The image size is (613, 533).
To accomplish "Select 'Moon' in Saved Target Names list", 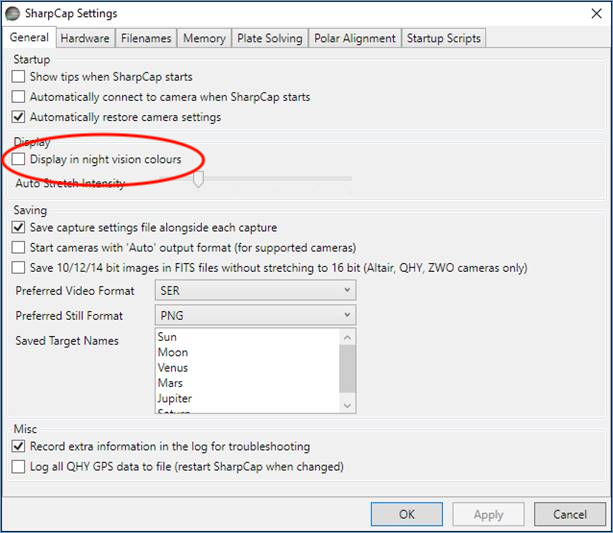I will coord(172,352).
